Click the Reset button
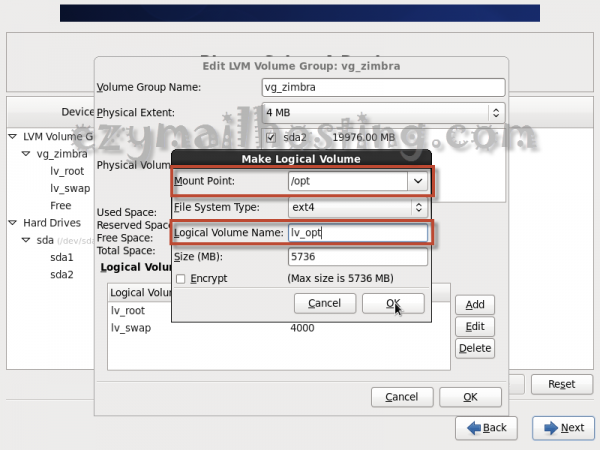The height and width of the screenshot is (450, 600). pyautogui.click(x=562, y=384)
